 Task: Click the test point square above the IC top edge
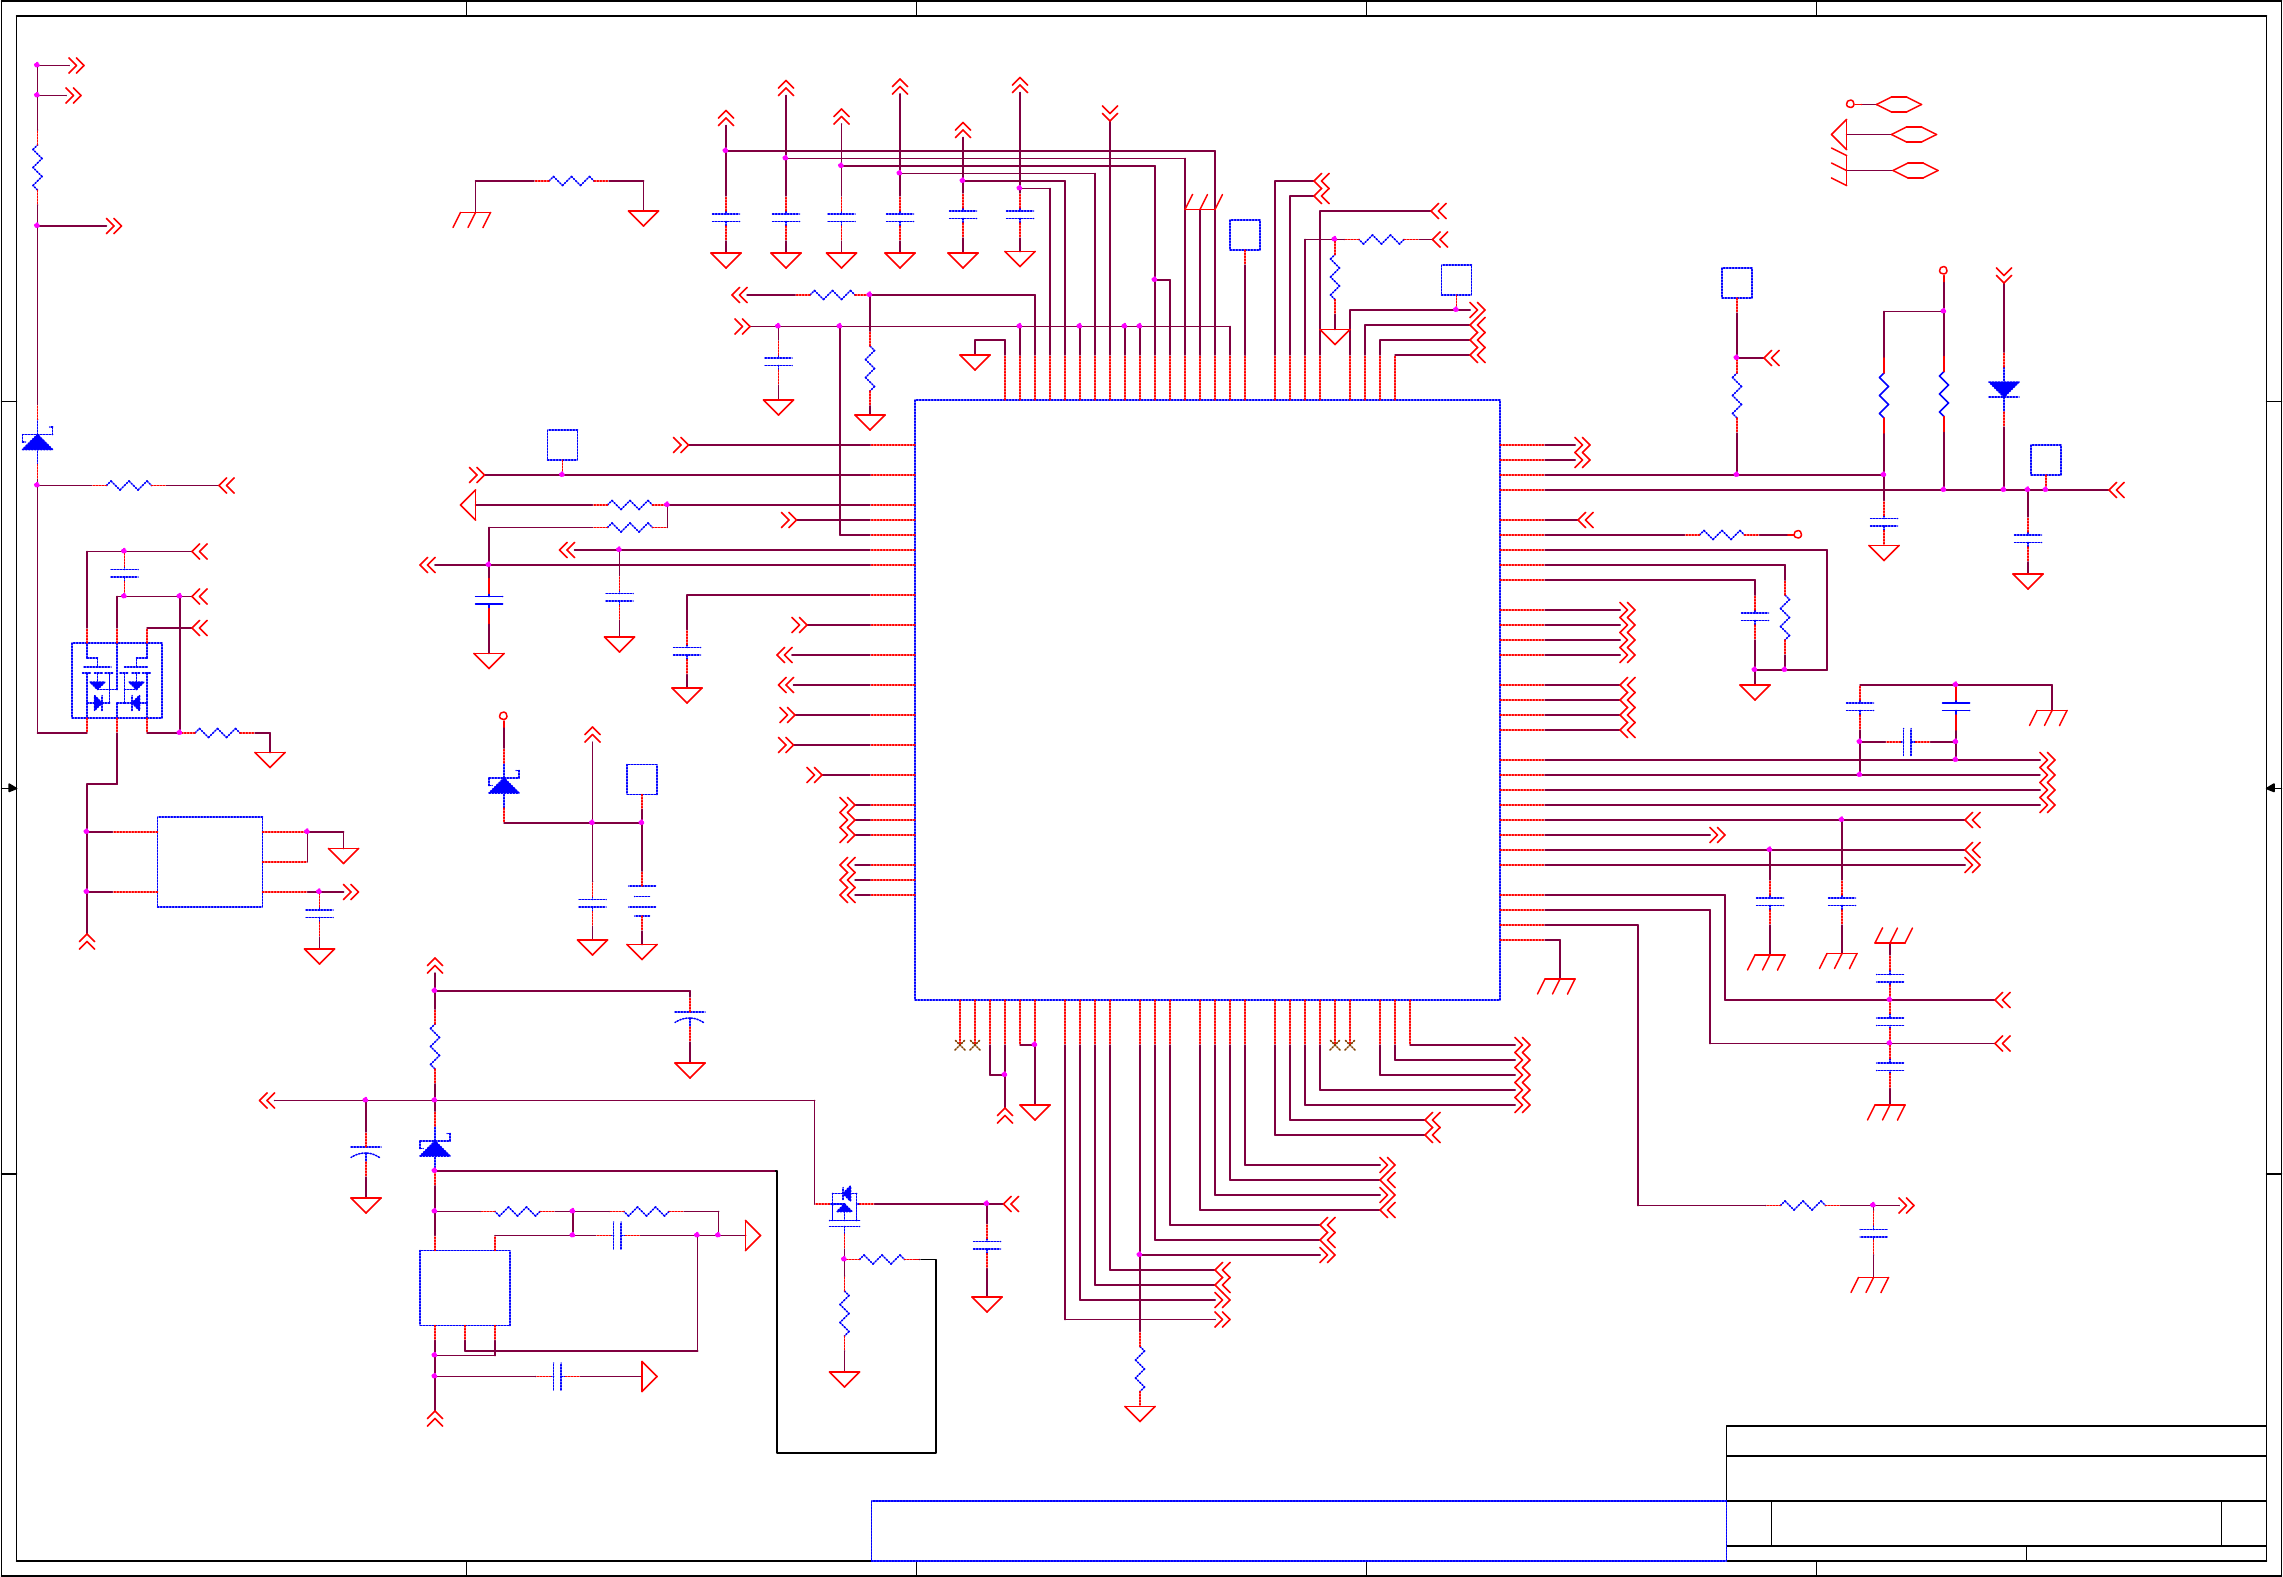1245,235
